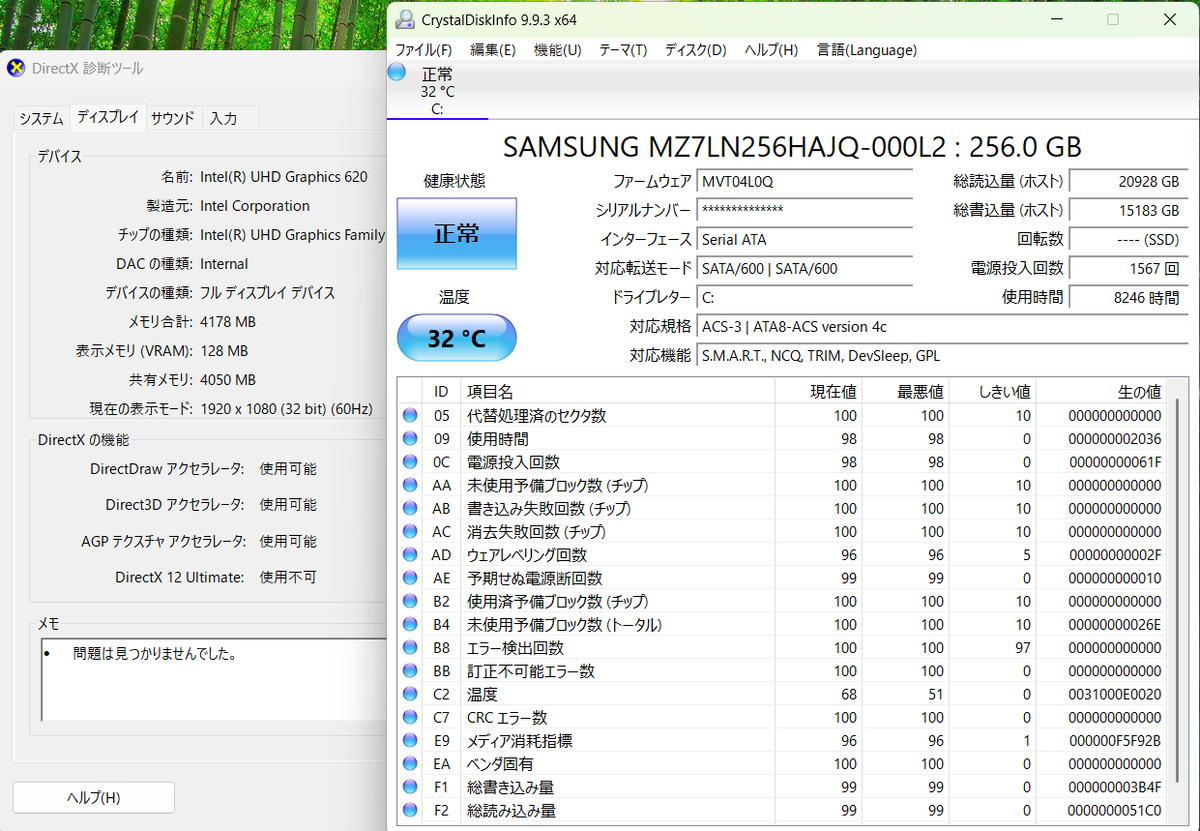Click the blue 正常 health status button
1200x831 pixels.
(x=457, y=233)
